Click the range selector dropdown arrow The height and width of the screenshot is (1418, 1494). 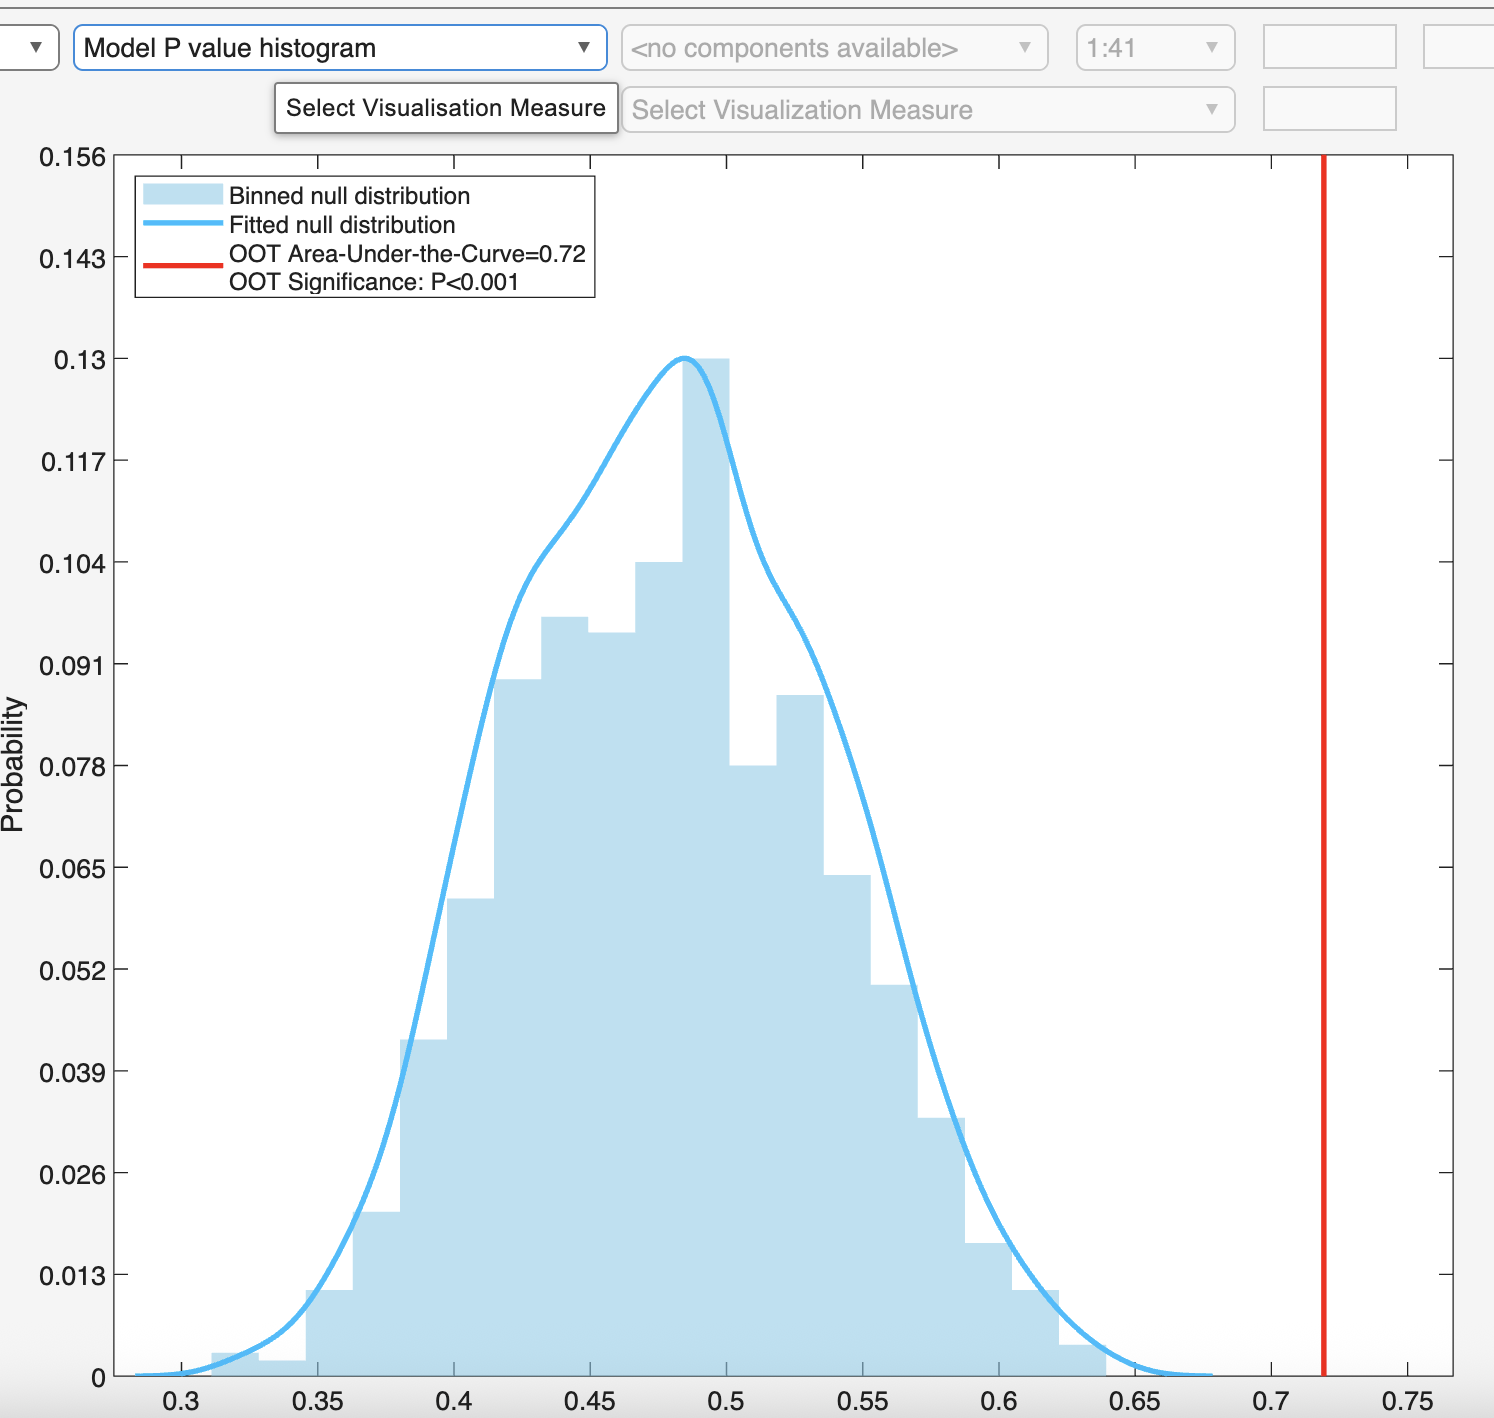coord(1211,47)
